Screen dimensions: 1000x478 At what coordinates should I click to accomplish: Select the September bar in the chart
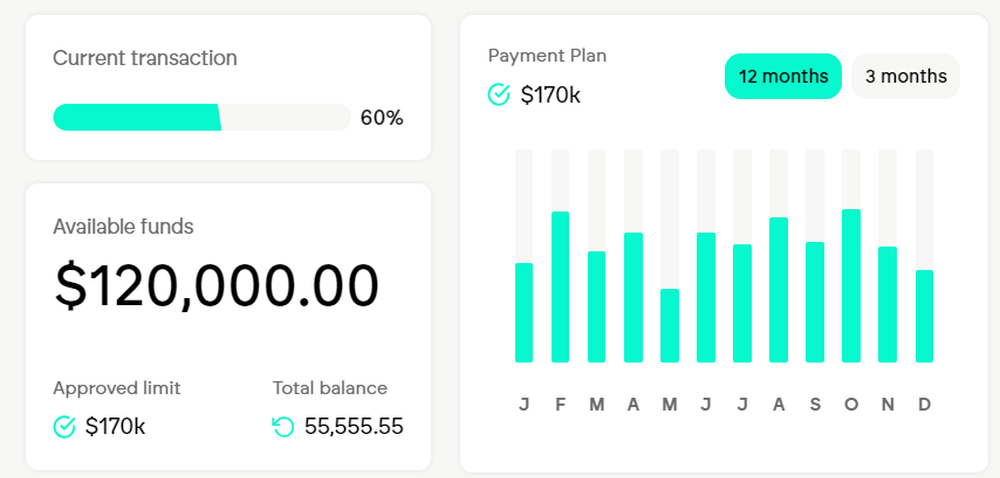(815, 302)
